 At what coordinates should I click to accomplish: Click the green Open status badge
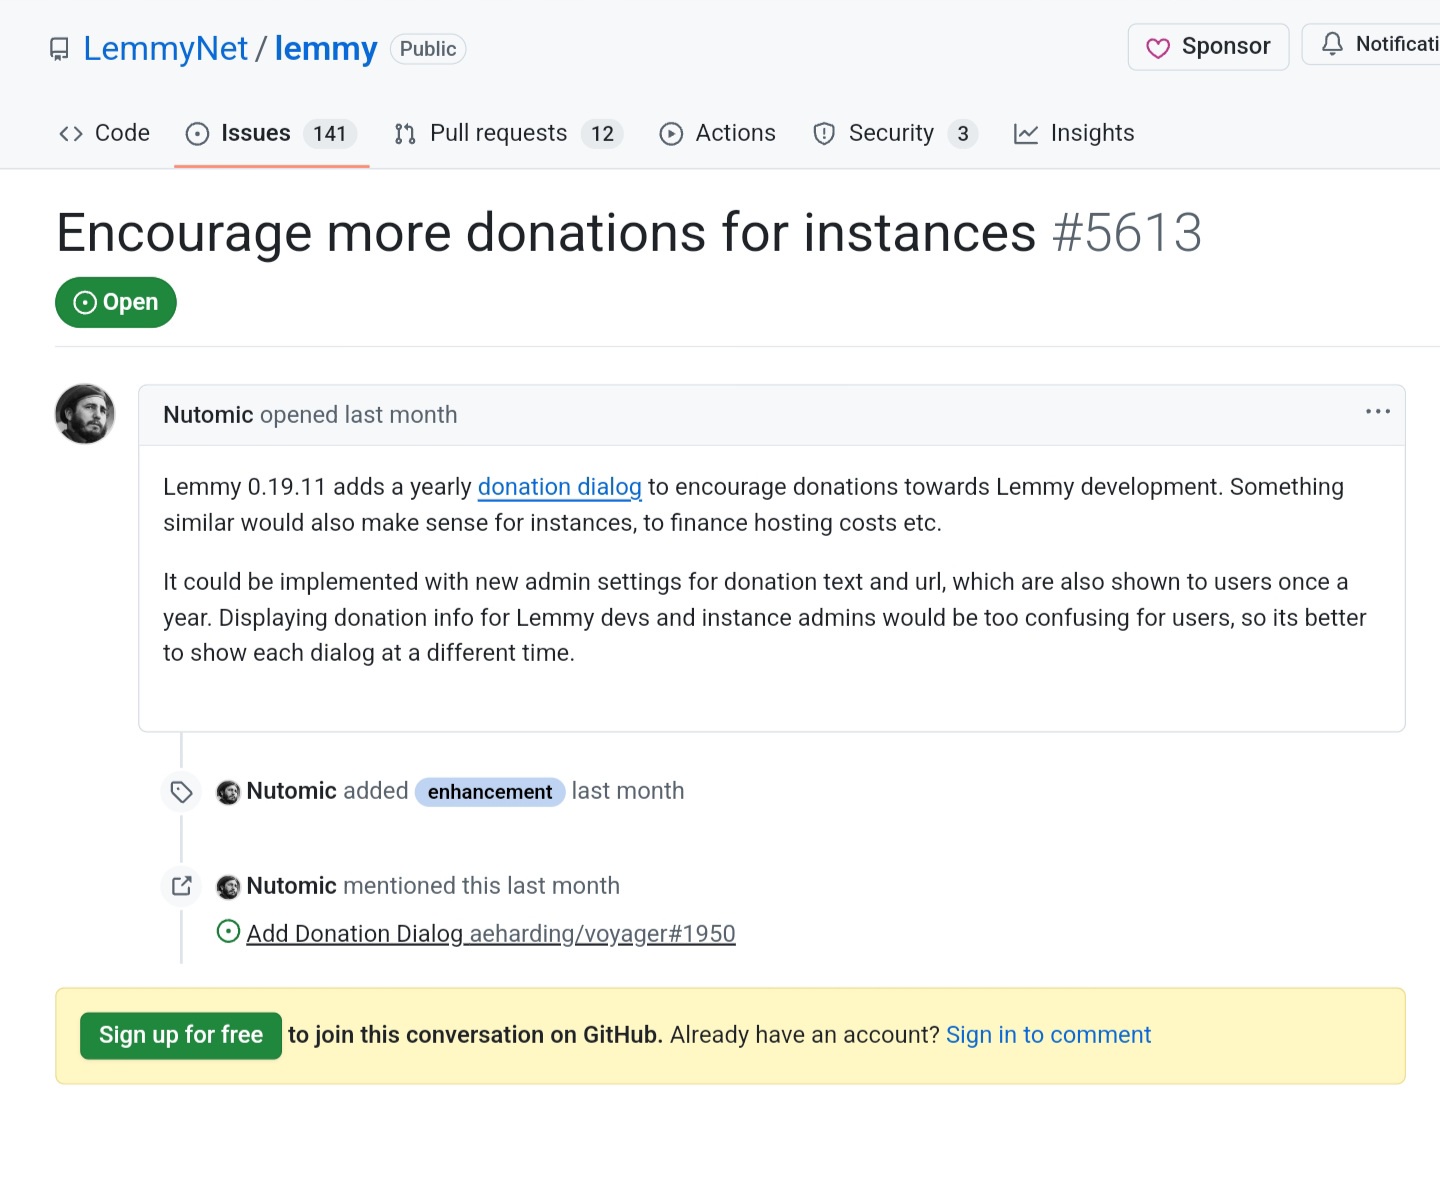pos(116,302)
